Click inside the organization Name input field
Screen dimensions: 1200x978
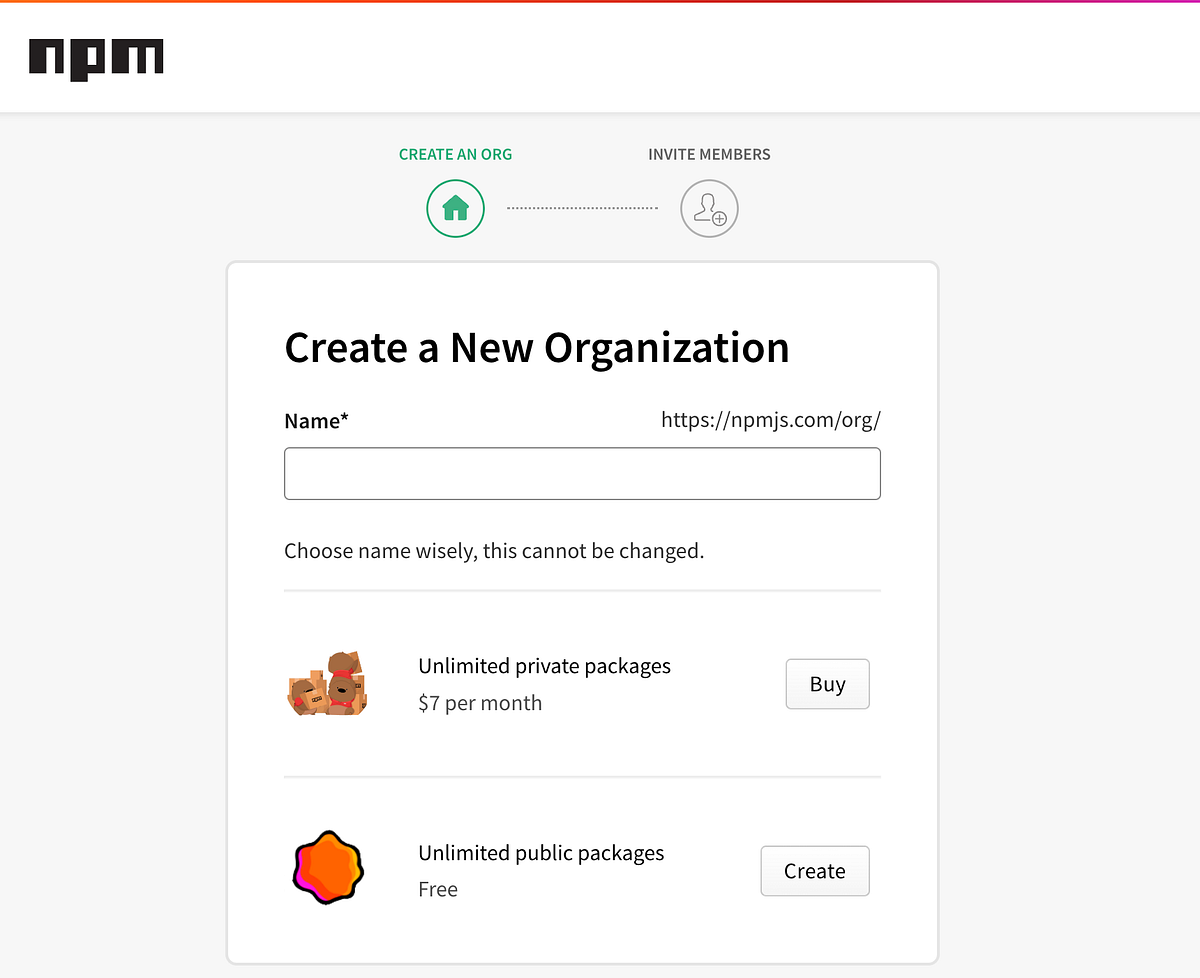(x=582, y=473)
